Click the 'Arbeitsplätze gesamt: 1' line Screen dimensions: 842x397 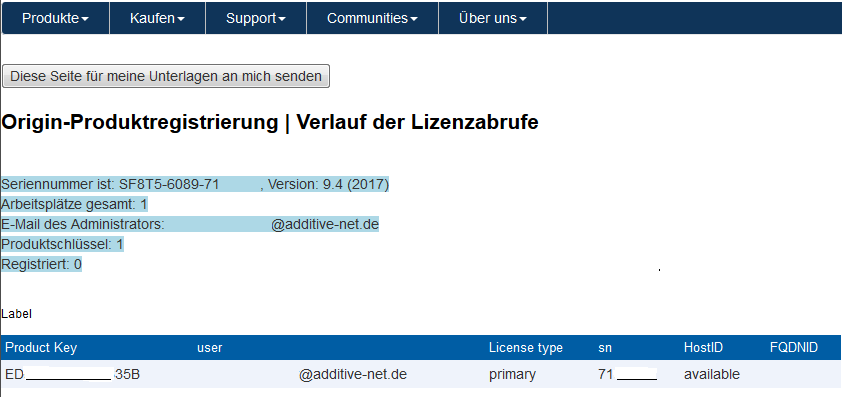coord(74,205)
